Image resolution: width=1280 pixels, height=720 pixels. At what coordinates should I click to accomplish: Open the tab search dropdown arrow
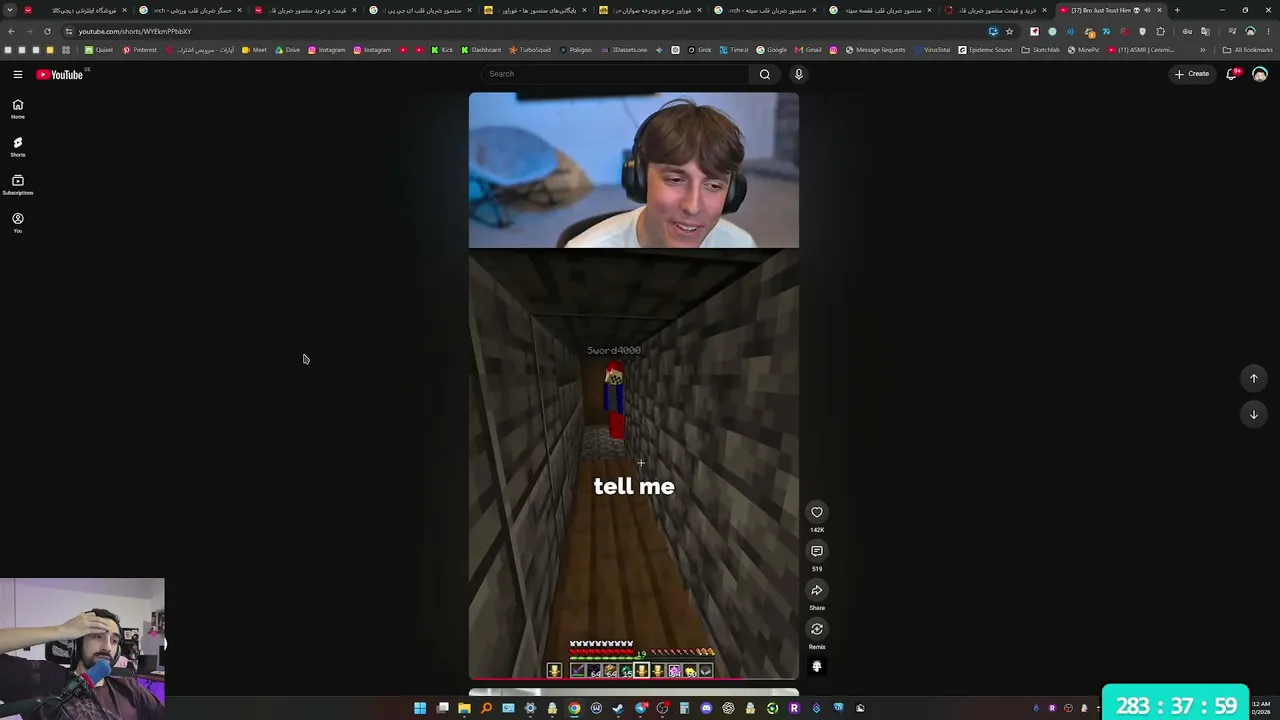10,10
